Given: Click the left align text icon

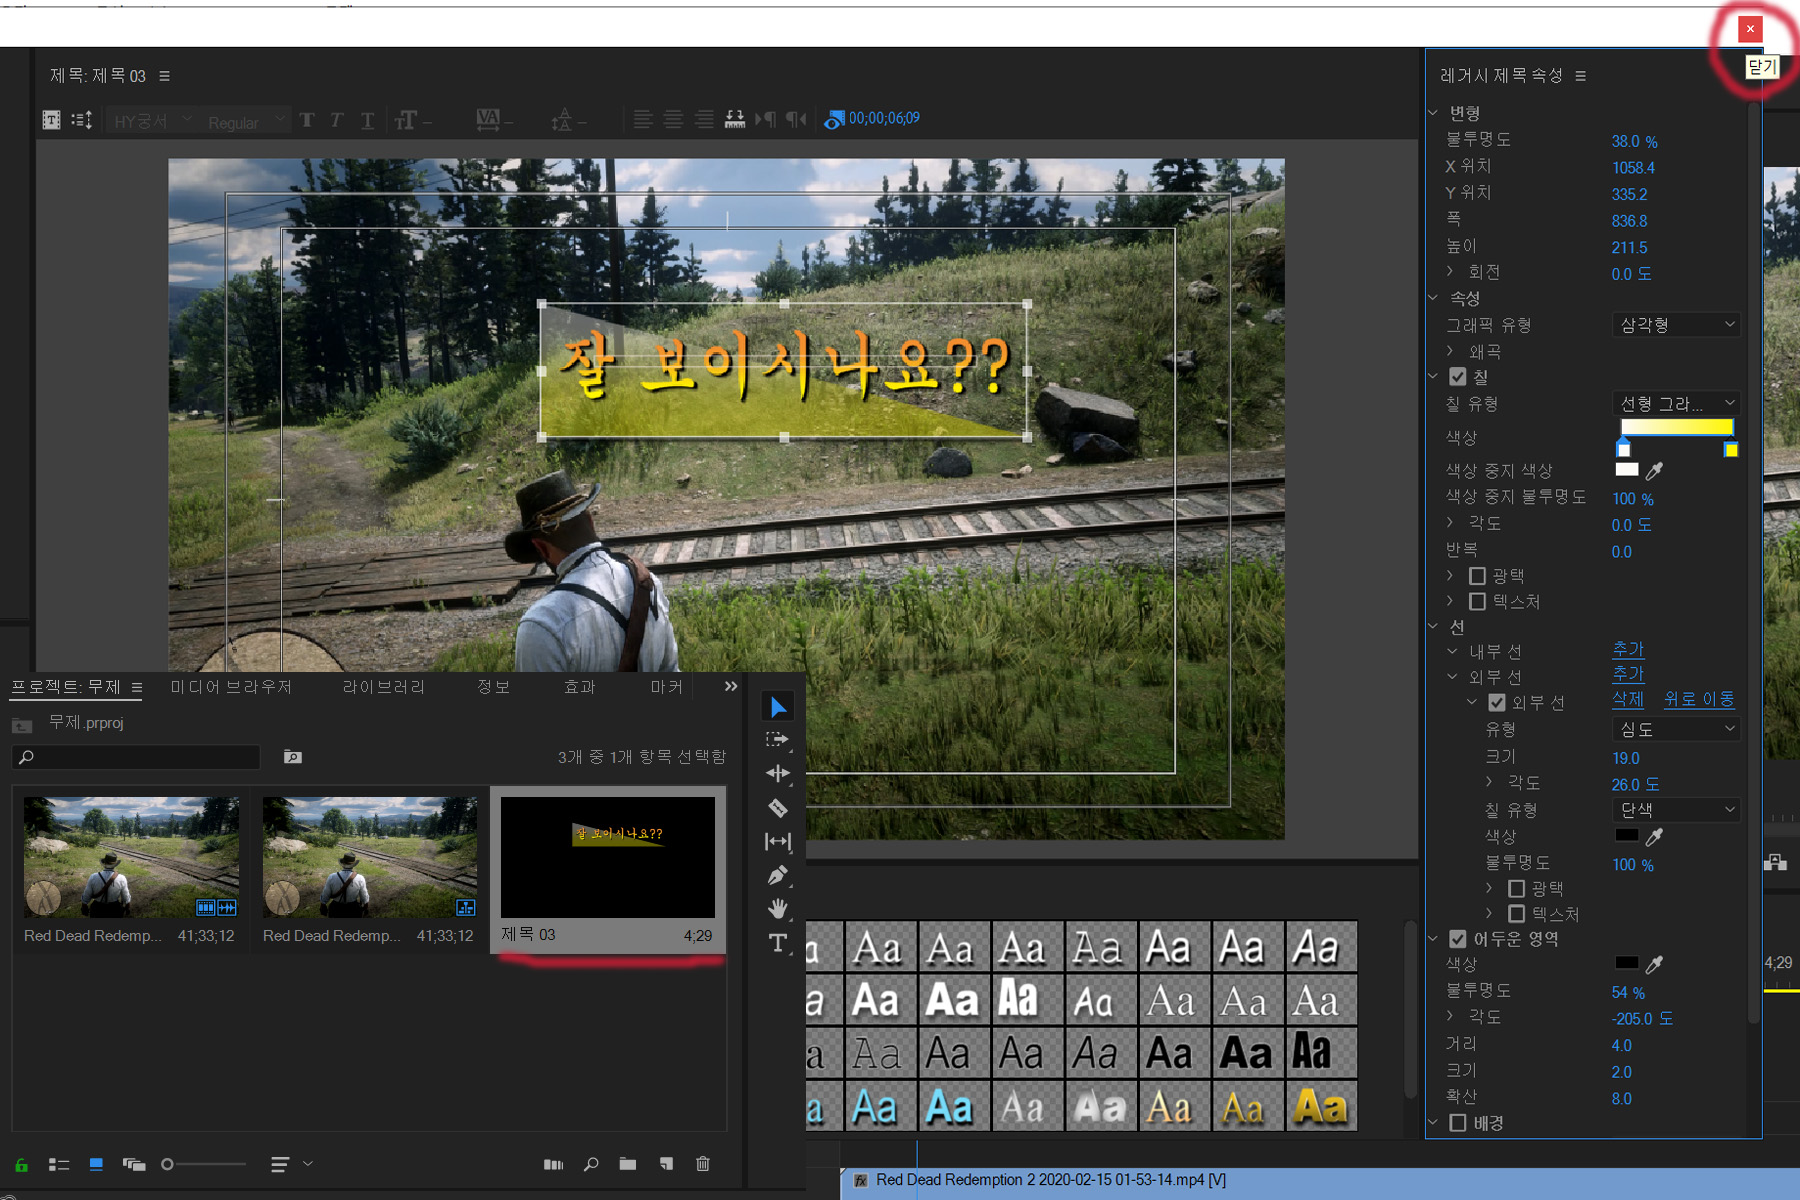Looking at the screenshot, I should 643,119.
